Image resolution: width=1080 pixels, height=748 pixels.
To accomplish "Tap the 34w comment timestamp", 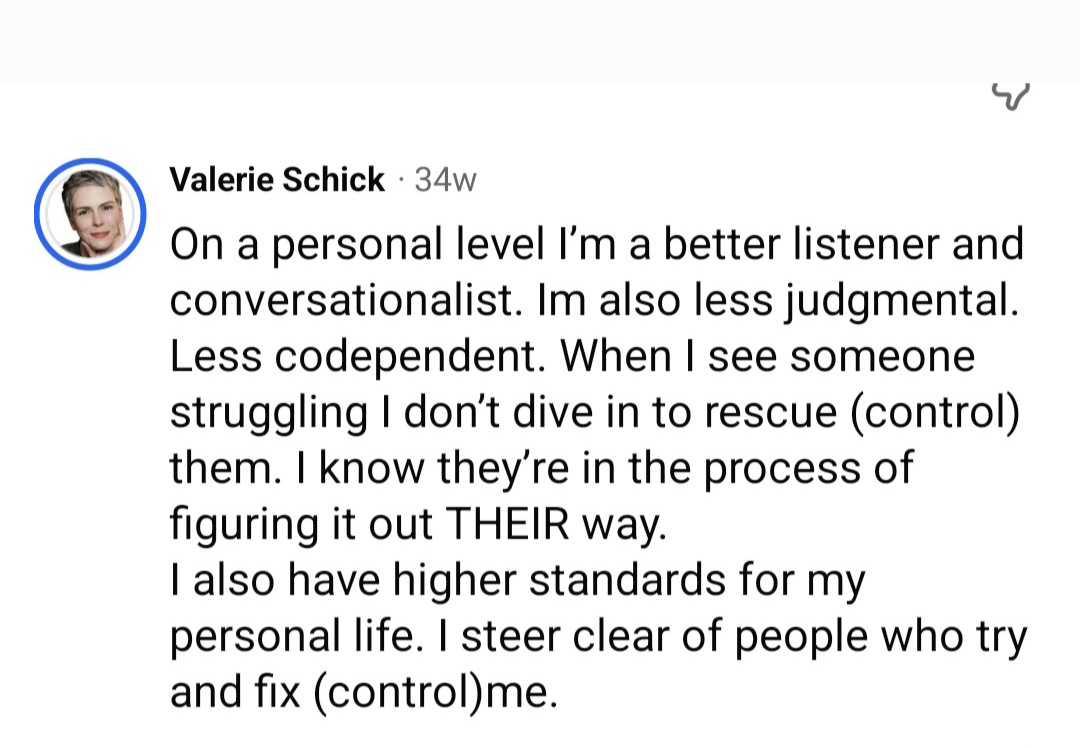I will (x=445, y=180).
